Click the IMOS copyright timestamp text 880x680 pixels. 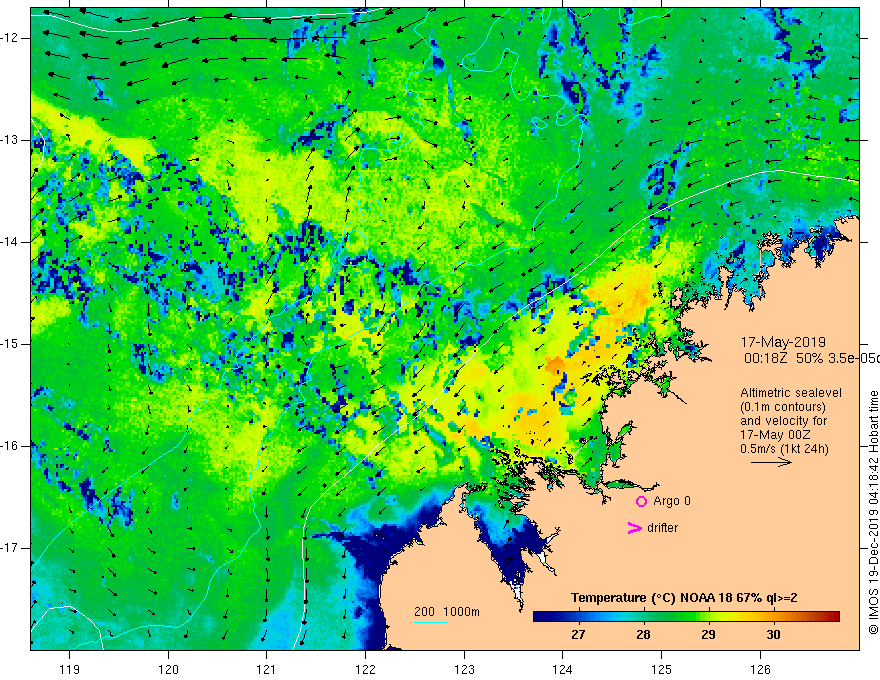pos(873,512)
